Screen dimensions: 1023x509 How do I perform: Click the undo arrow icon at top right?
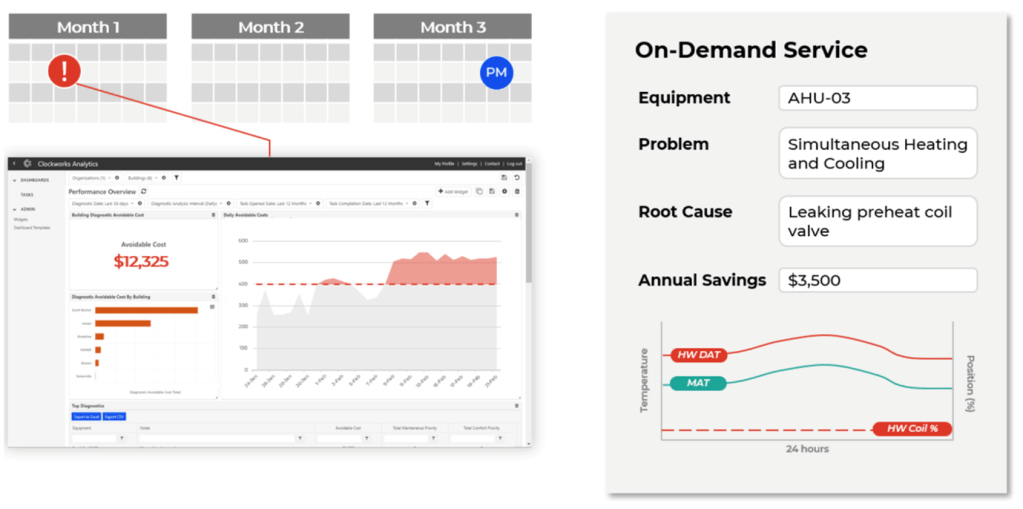pyautogui.click(x=517, y=177)
